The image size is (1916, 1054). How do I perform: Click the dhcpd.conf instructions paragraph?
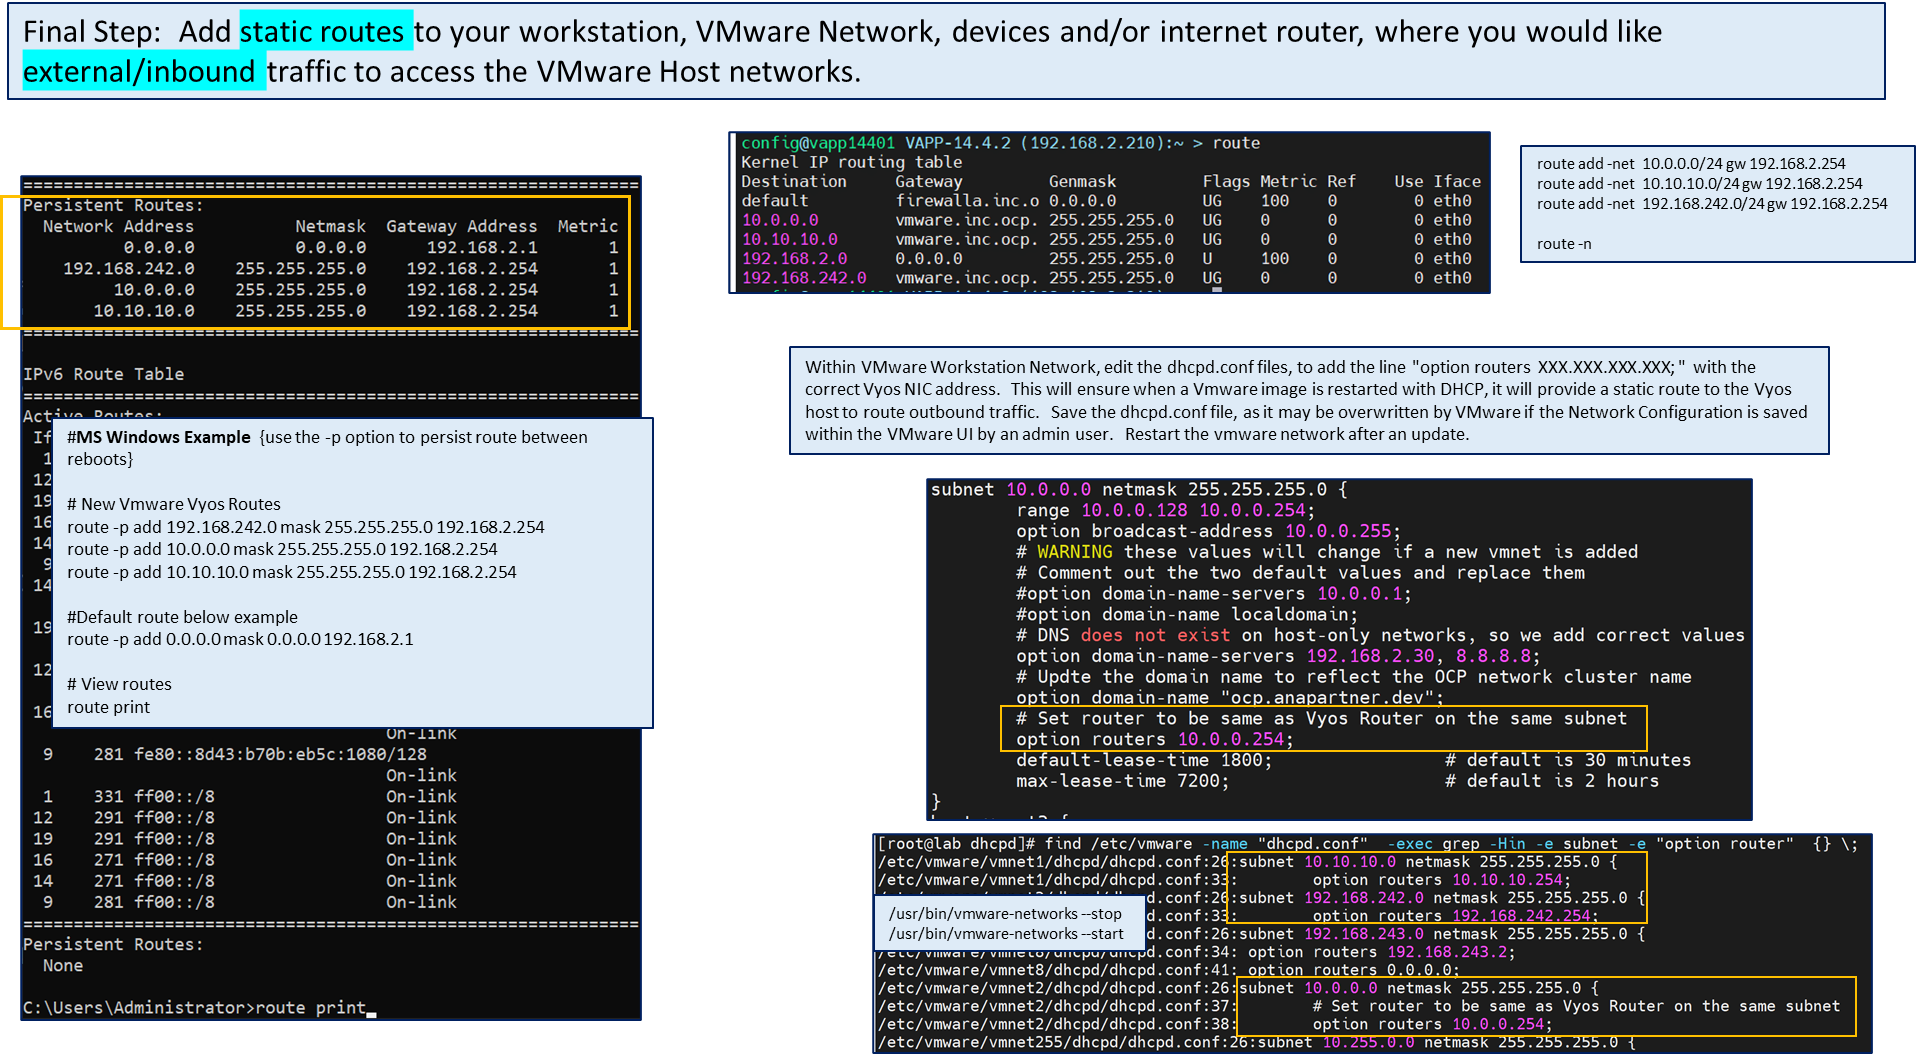pyautogui.click(x=1307, y=400)
